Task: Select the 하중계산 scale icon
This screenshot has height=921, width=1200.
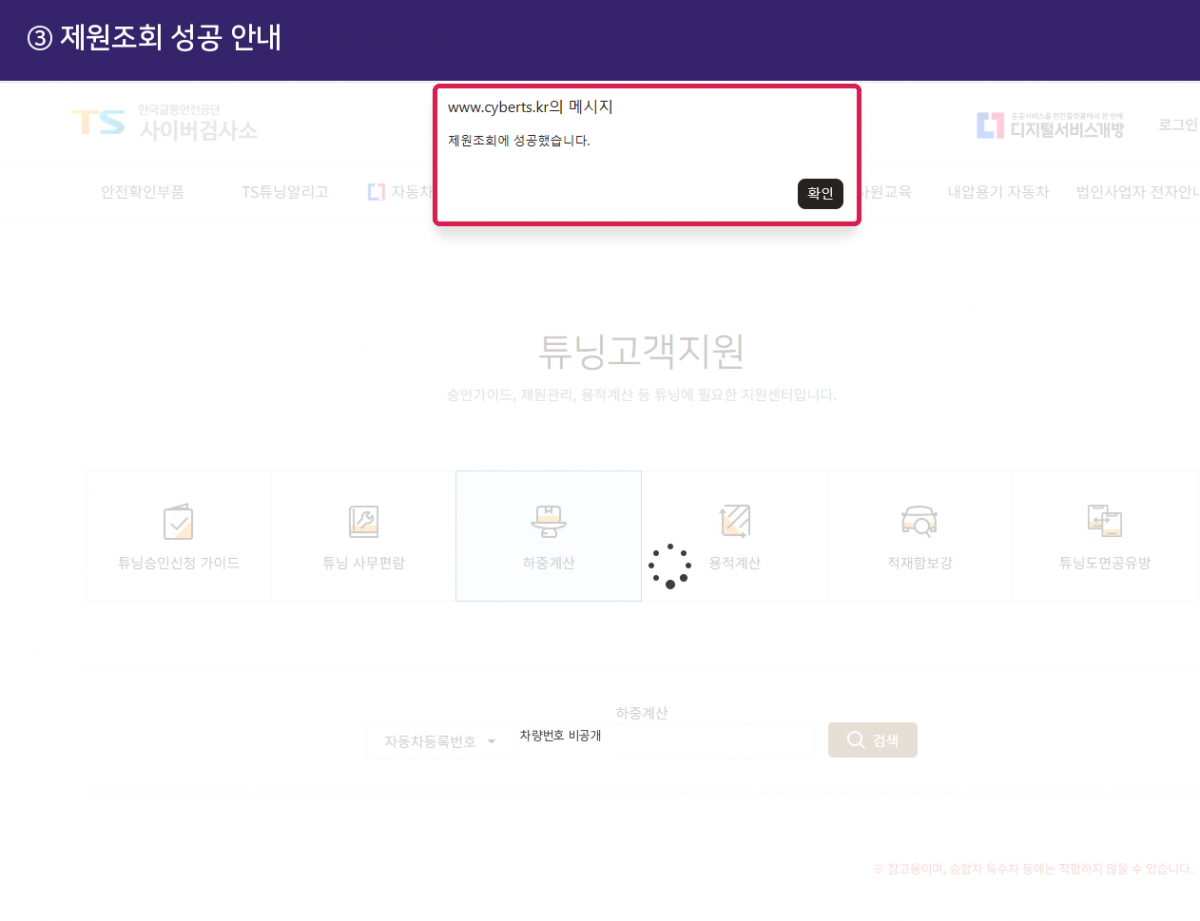Action: coord(548,521)
